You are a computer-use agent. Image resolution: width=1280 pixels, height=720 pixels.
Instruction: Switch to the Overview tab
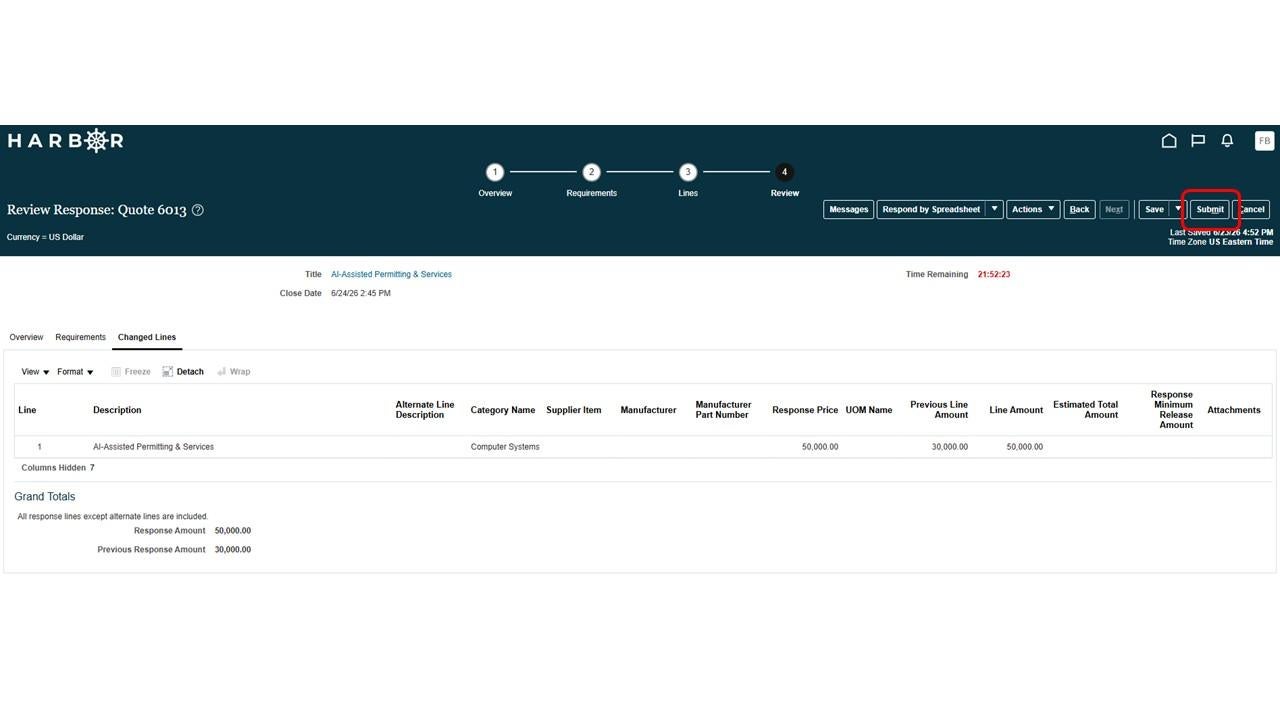point(26,337)
